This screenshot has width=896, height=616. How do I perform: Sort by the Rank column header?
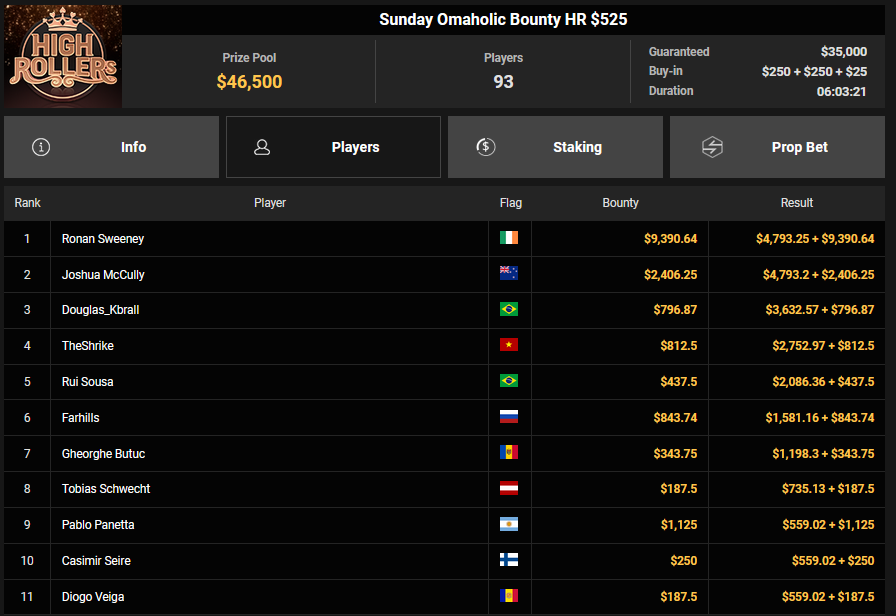(x=27, y=203)
